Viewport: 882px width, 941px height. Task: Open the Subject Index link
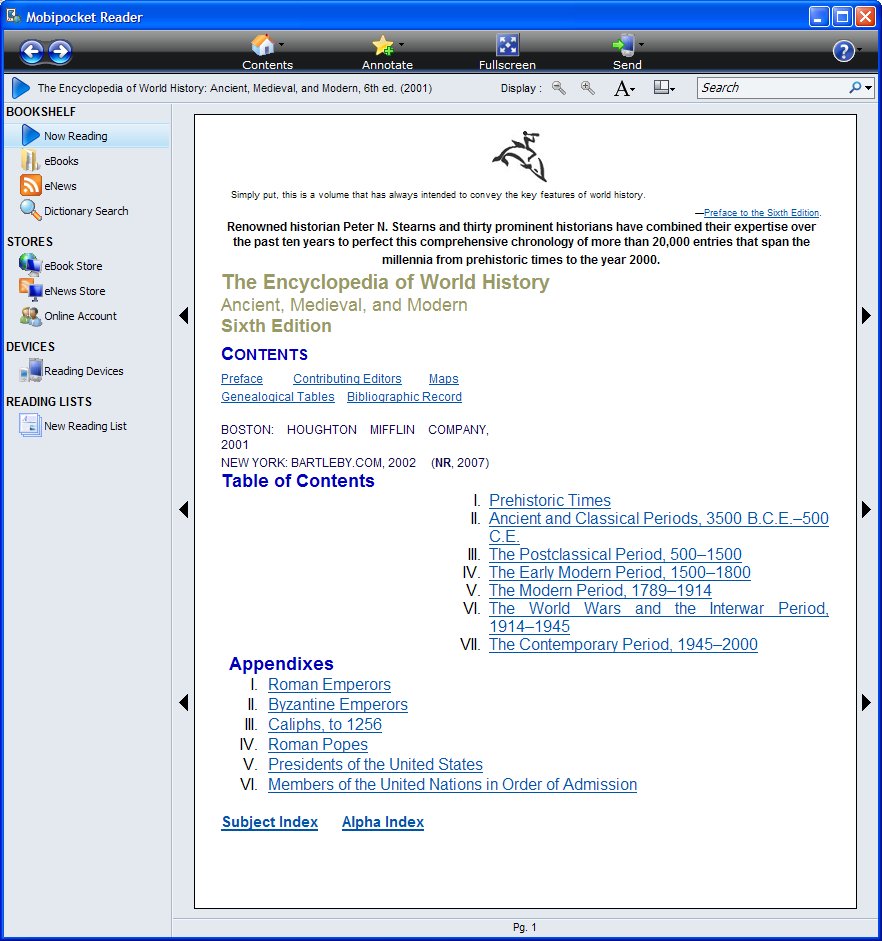[x=270, y=822]
